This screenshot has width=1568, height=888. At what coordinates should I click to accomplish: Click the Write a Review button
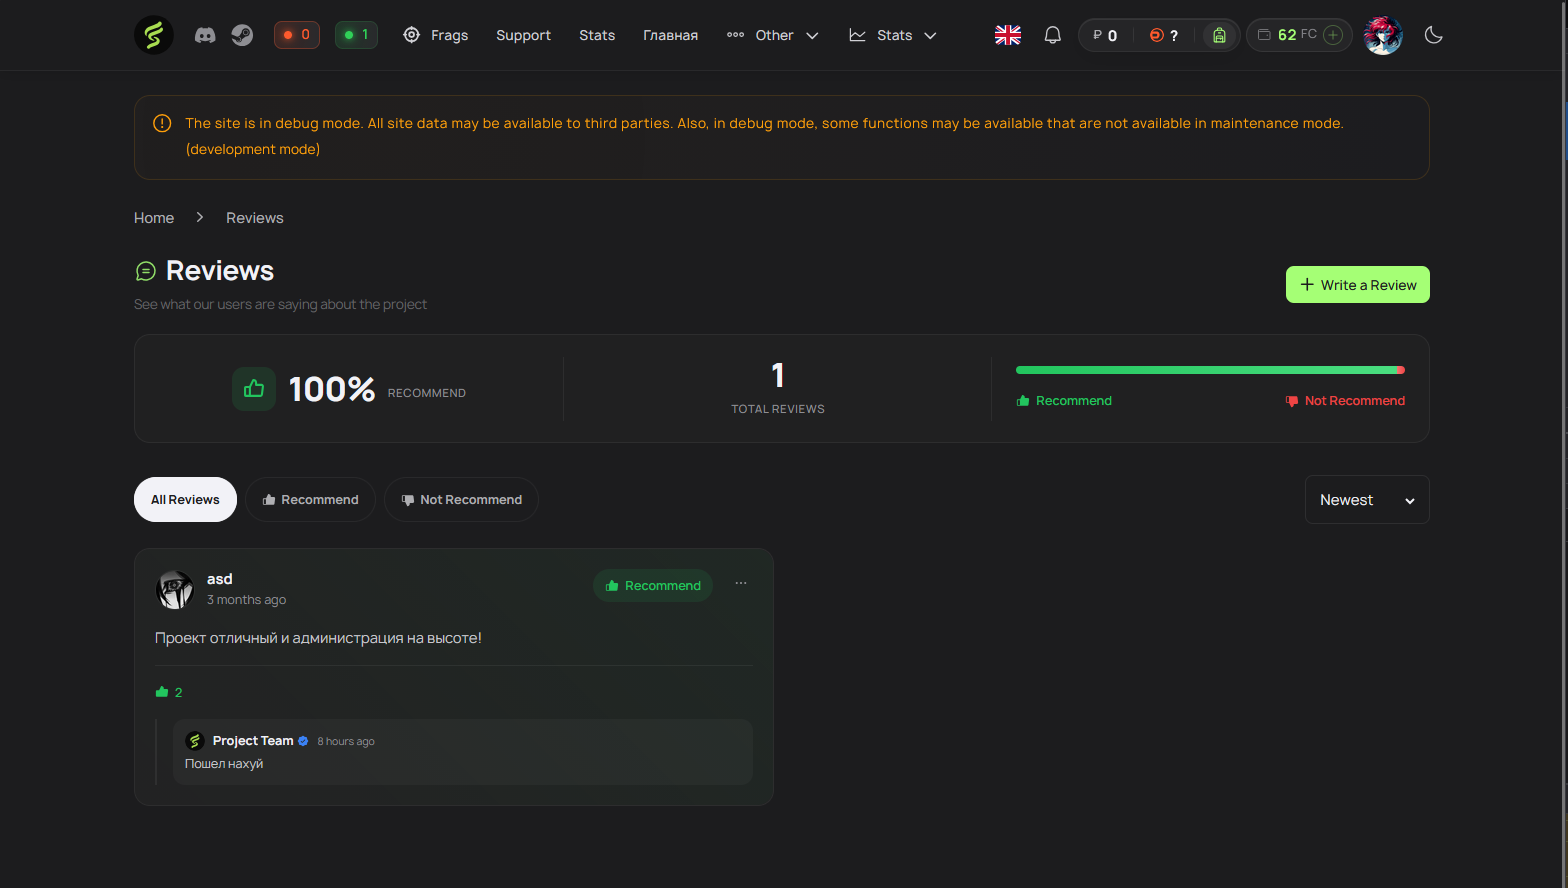[x=1357, y=285]
